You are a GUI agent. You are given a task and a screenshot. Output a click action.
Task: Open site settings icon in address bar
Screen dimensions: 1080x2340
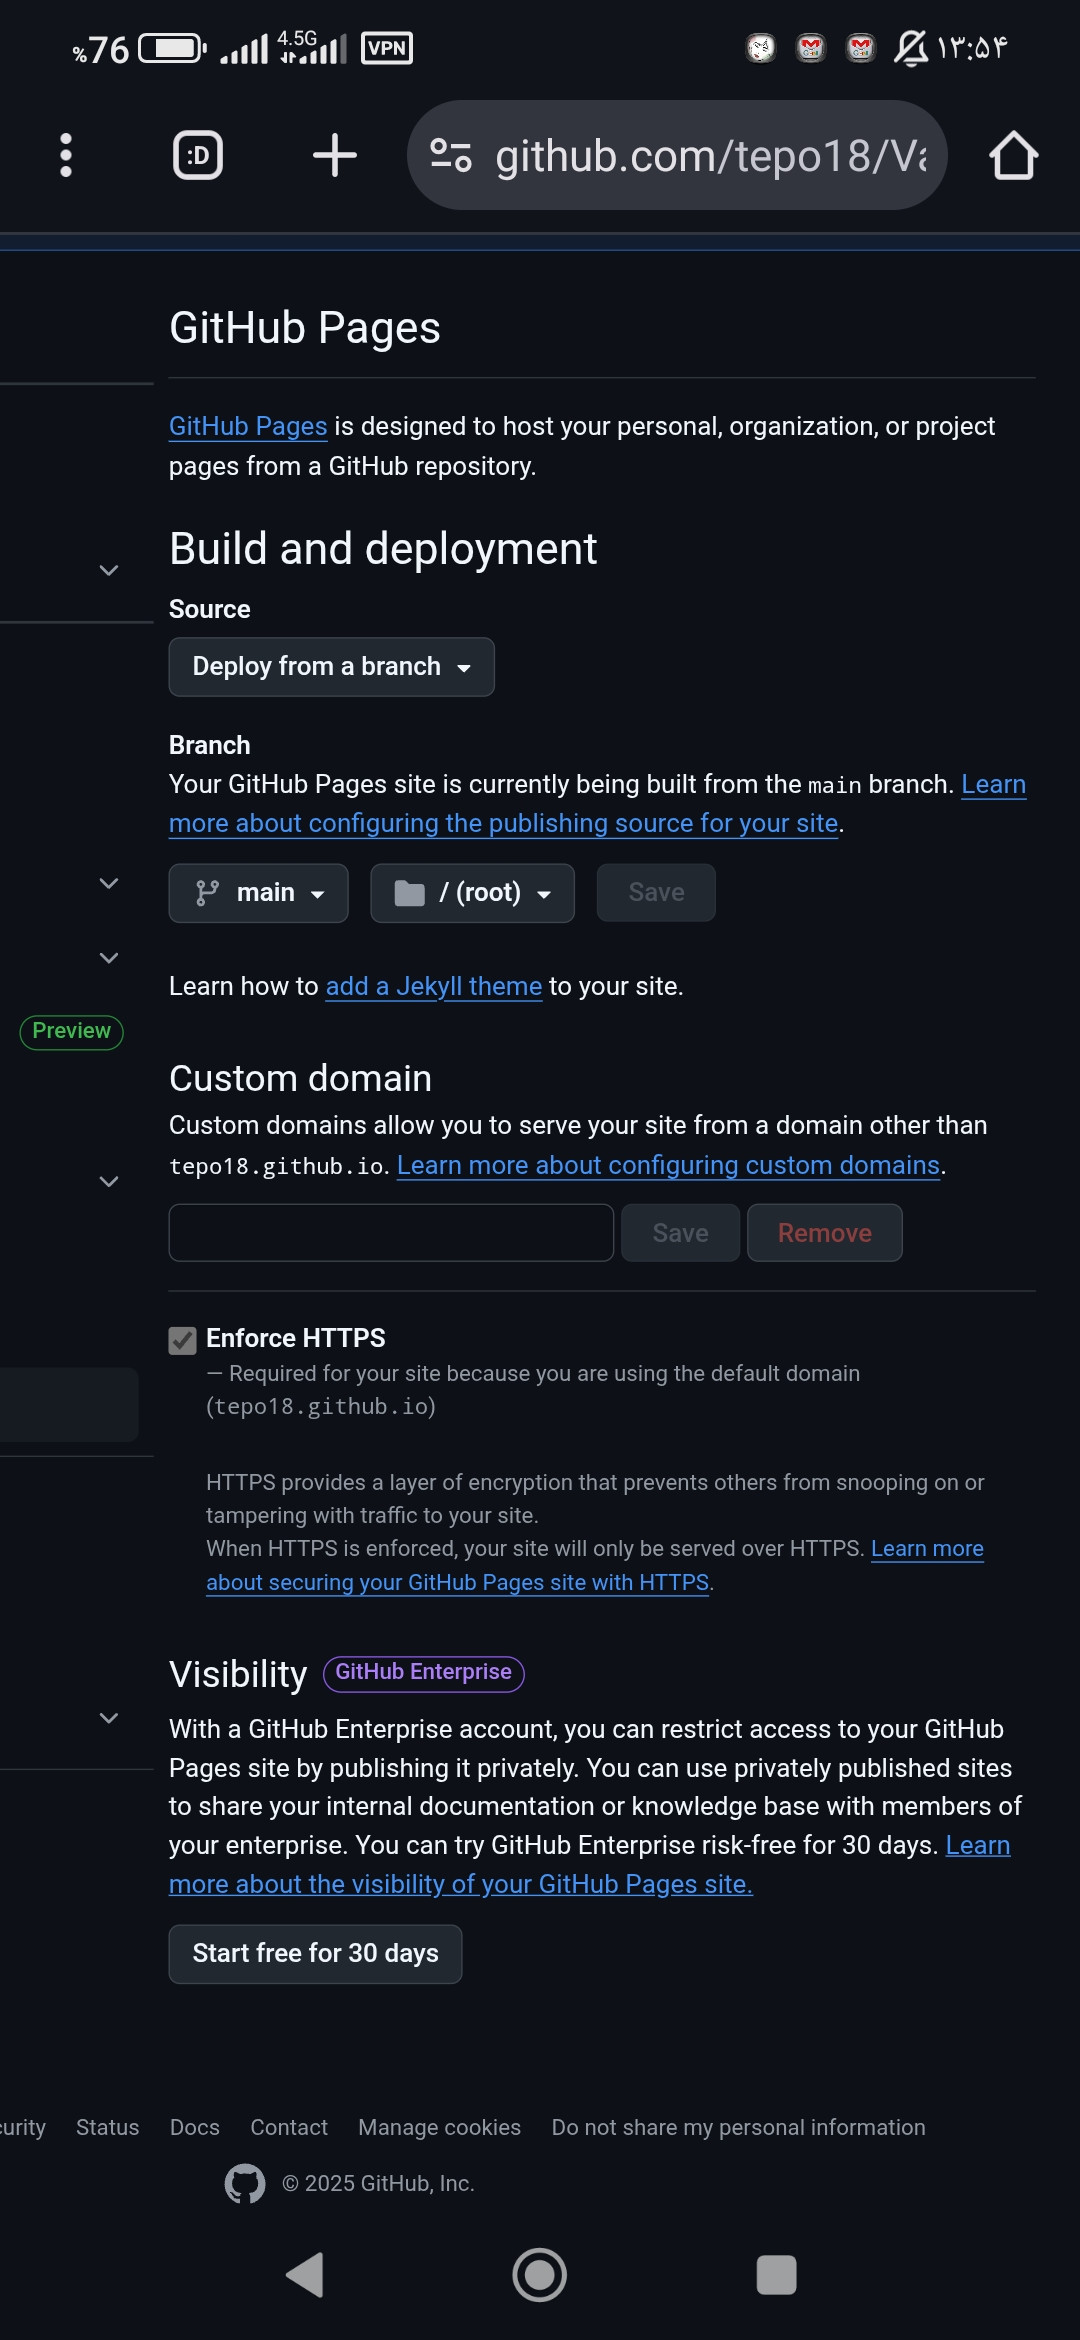(450, 155)
